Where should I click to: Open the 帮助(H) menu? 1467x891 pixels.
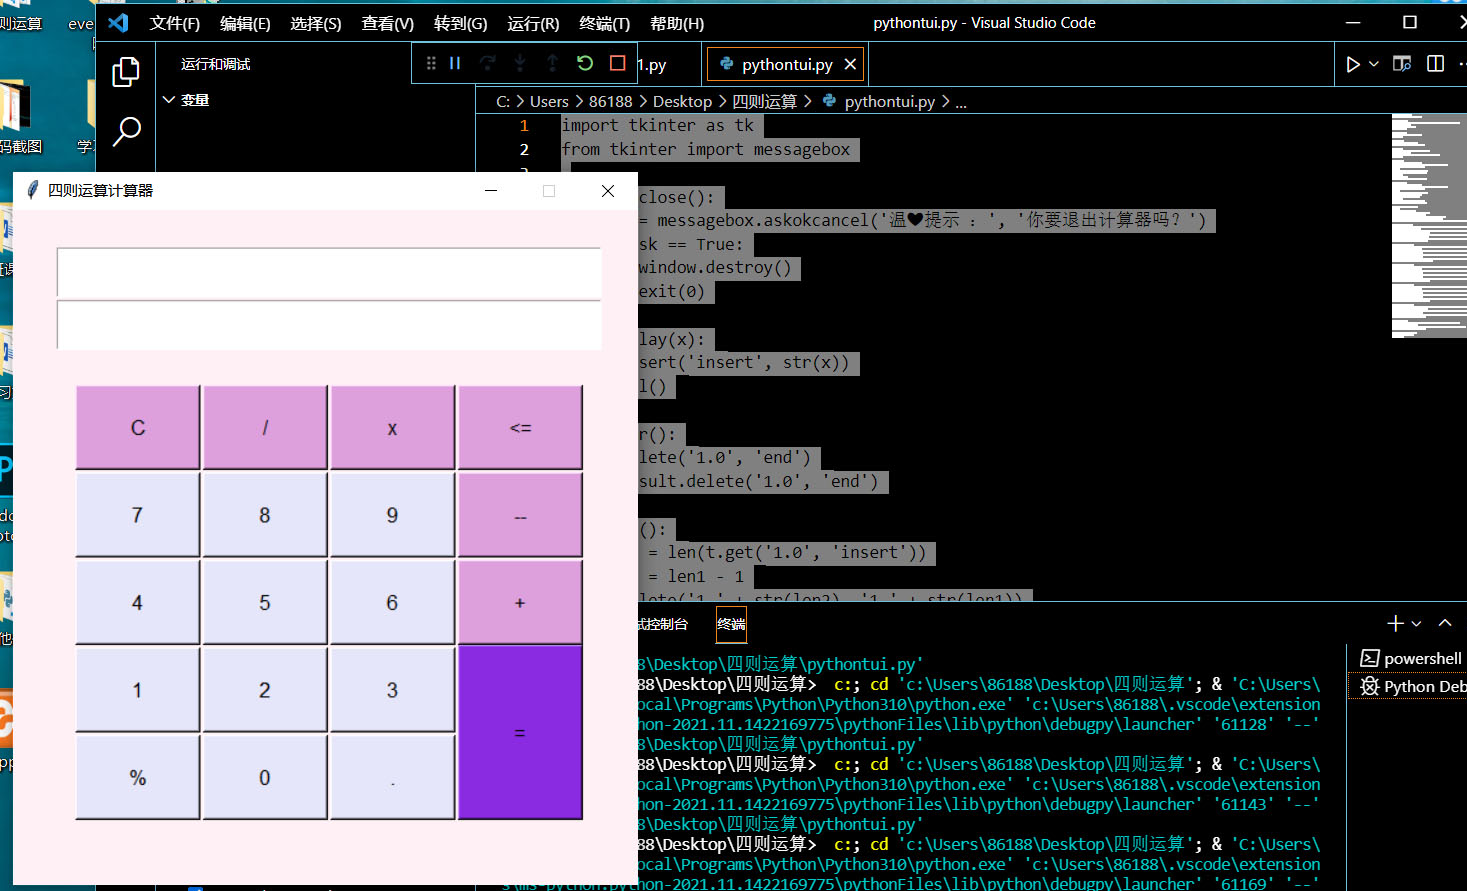(677, 23)
